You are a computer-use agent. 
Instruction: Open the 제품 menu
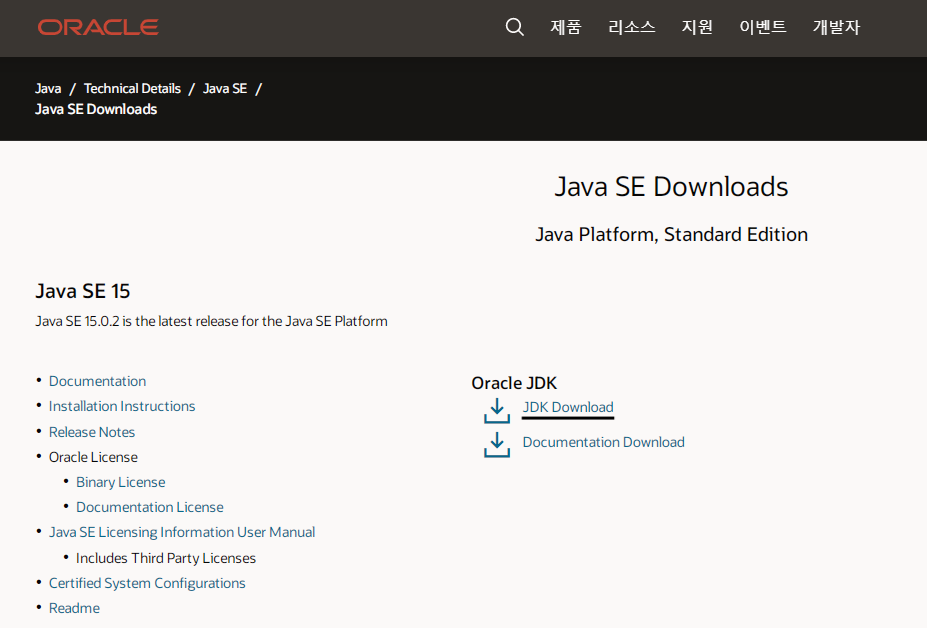[x=566, y=27]
